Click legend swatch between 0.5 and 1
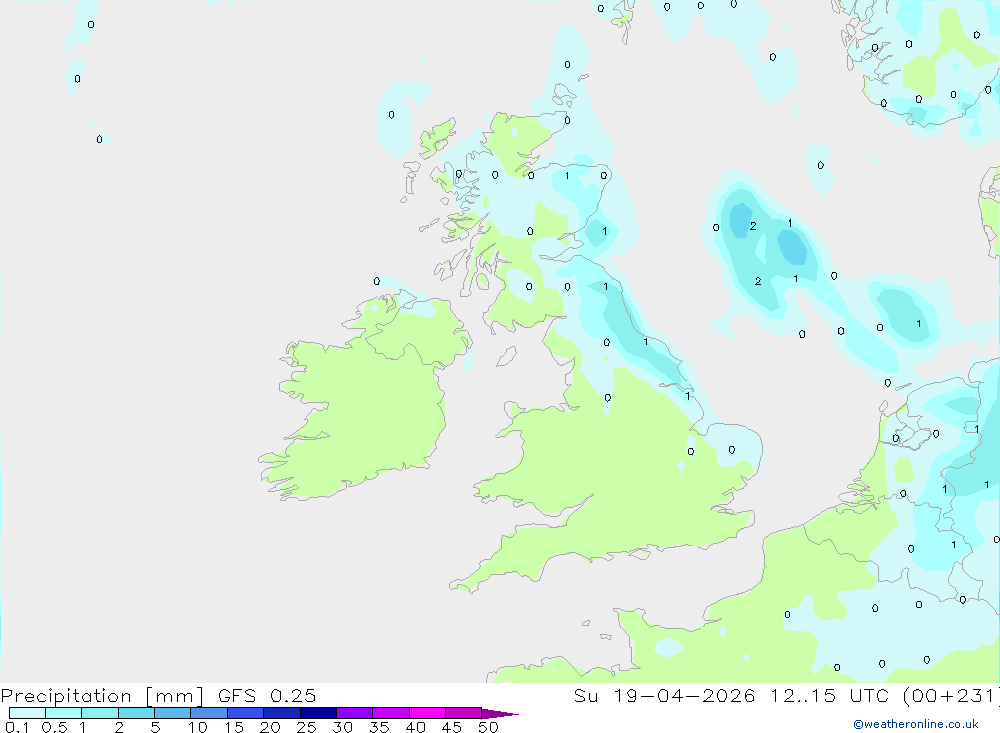Image resolution: width=1000 pixels, height=733 pixels. [63, 713]
